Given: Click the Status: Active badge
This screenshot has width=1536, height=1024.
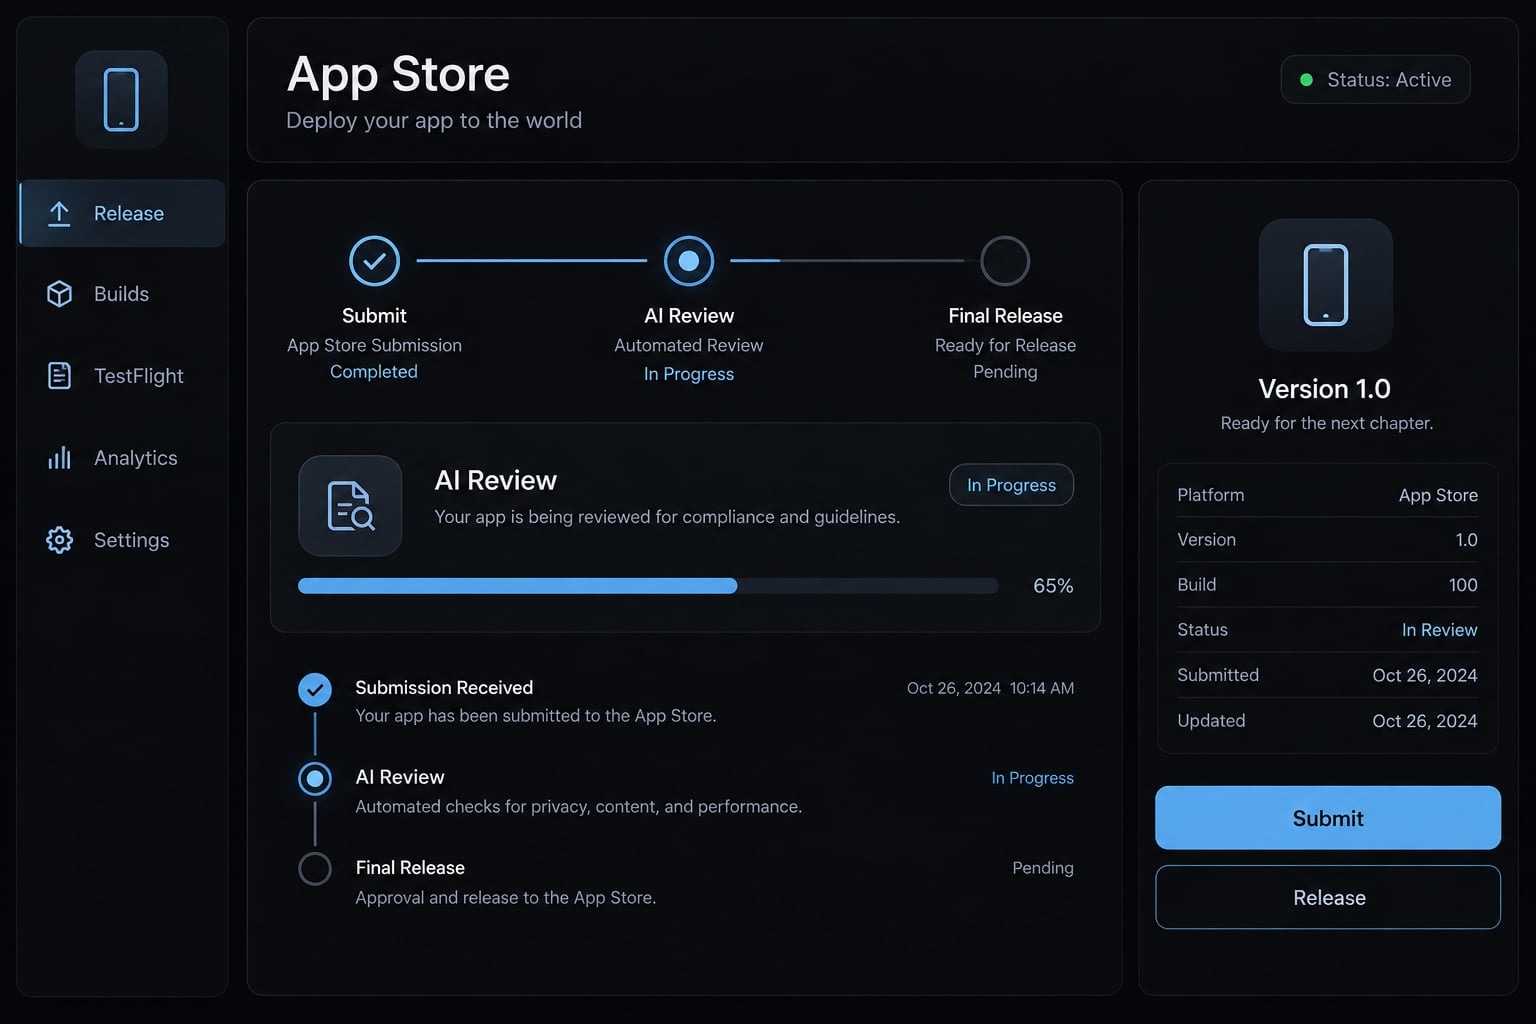Looking at the screenshot, I should coord(1375,80).
